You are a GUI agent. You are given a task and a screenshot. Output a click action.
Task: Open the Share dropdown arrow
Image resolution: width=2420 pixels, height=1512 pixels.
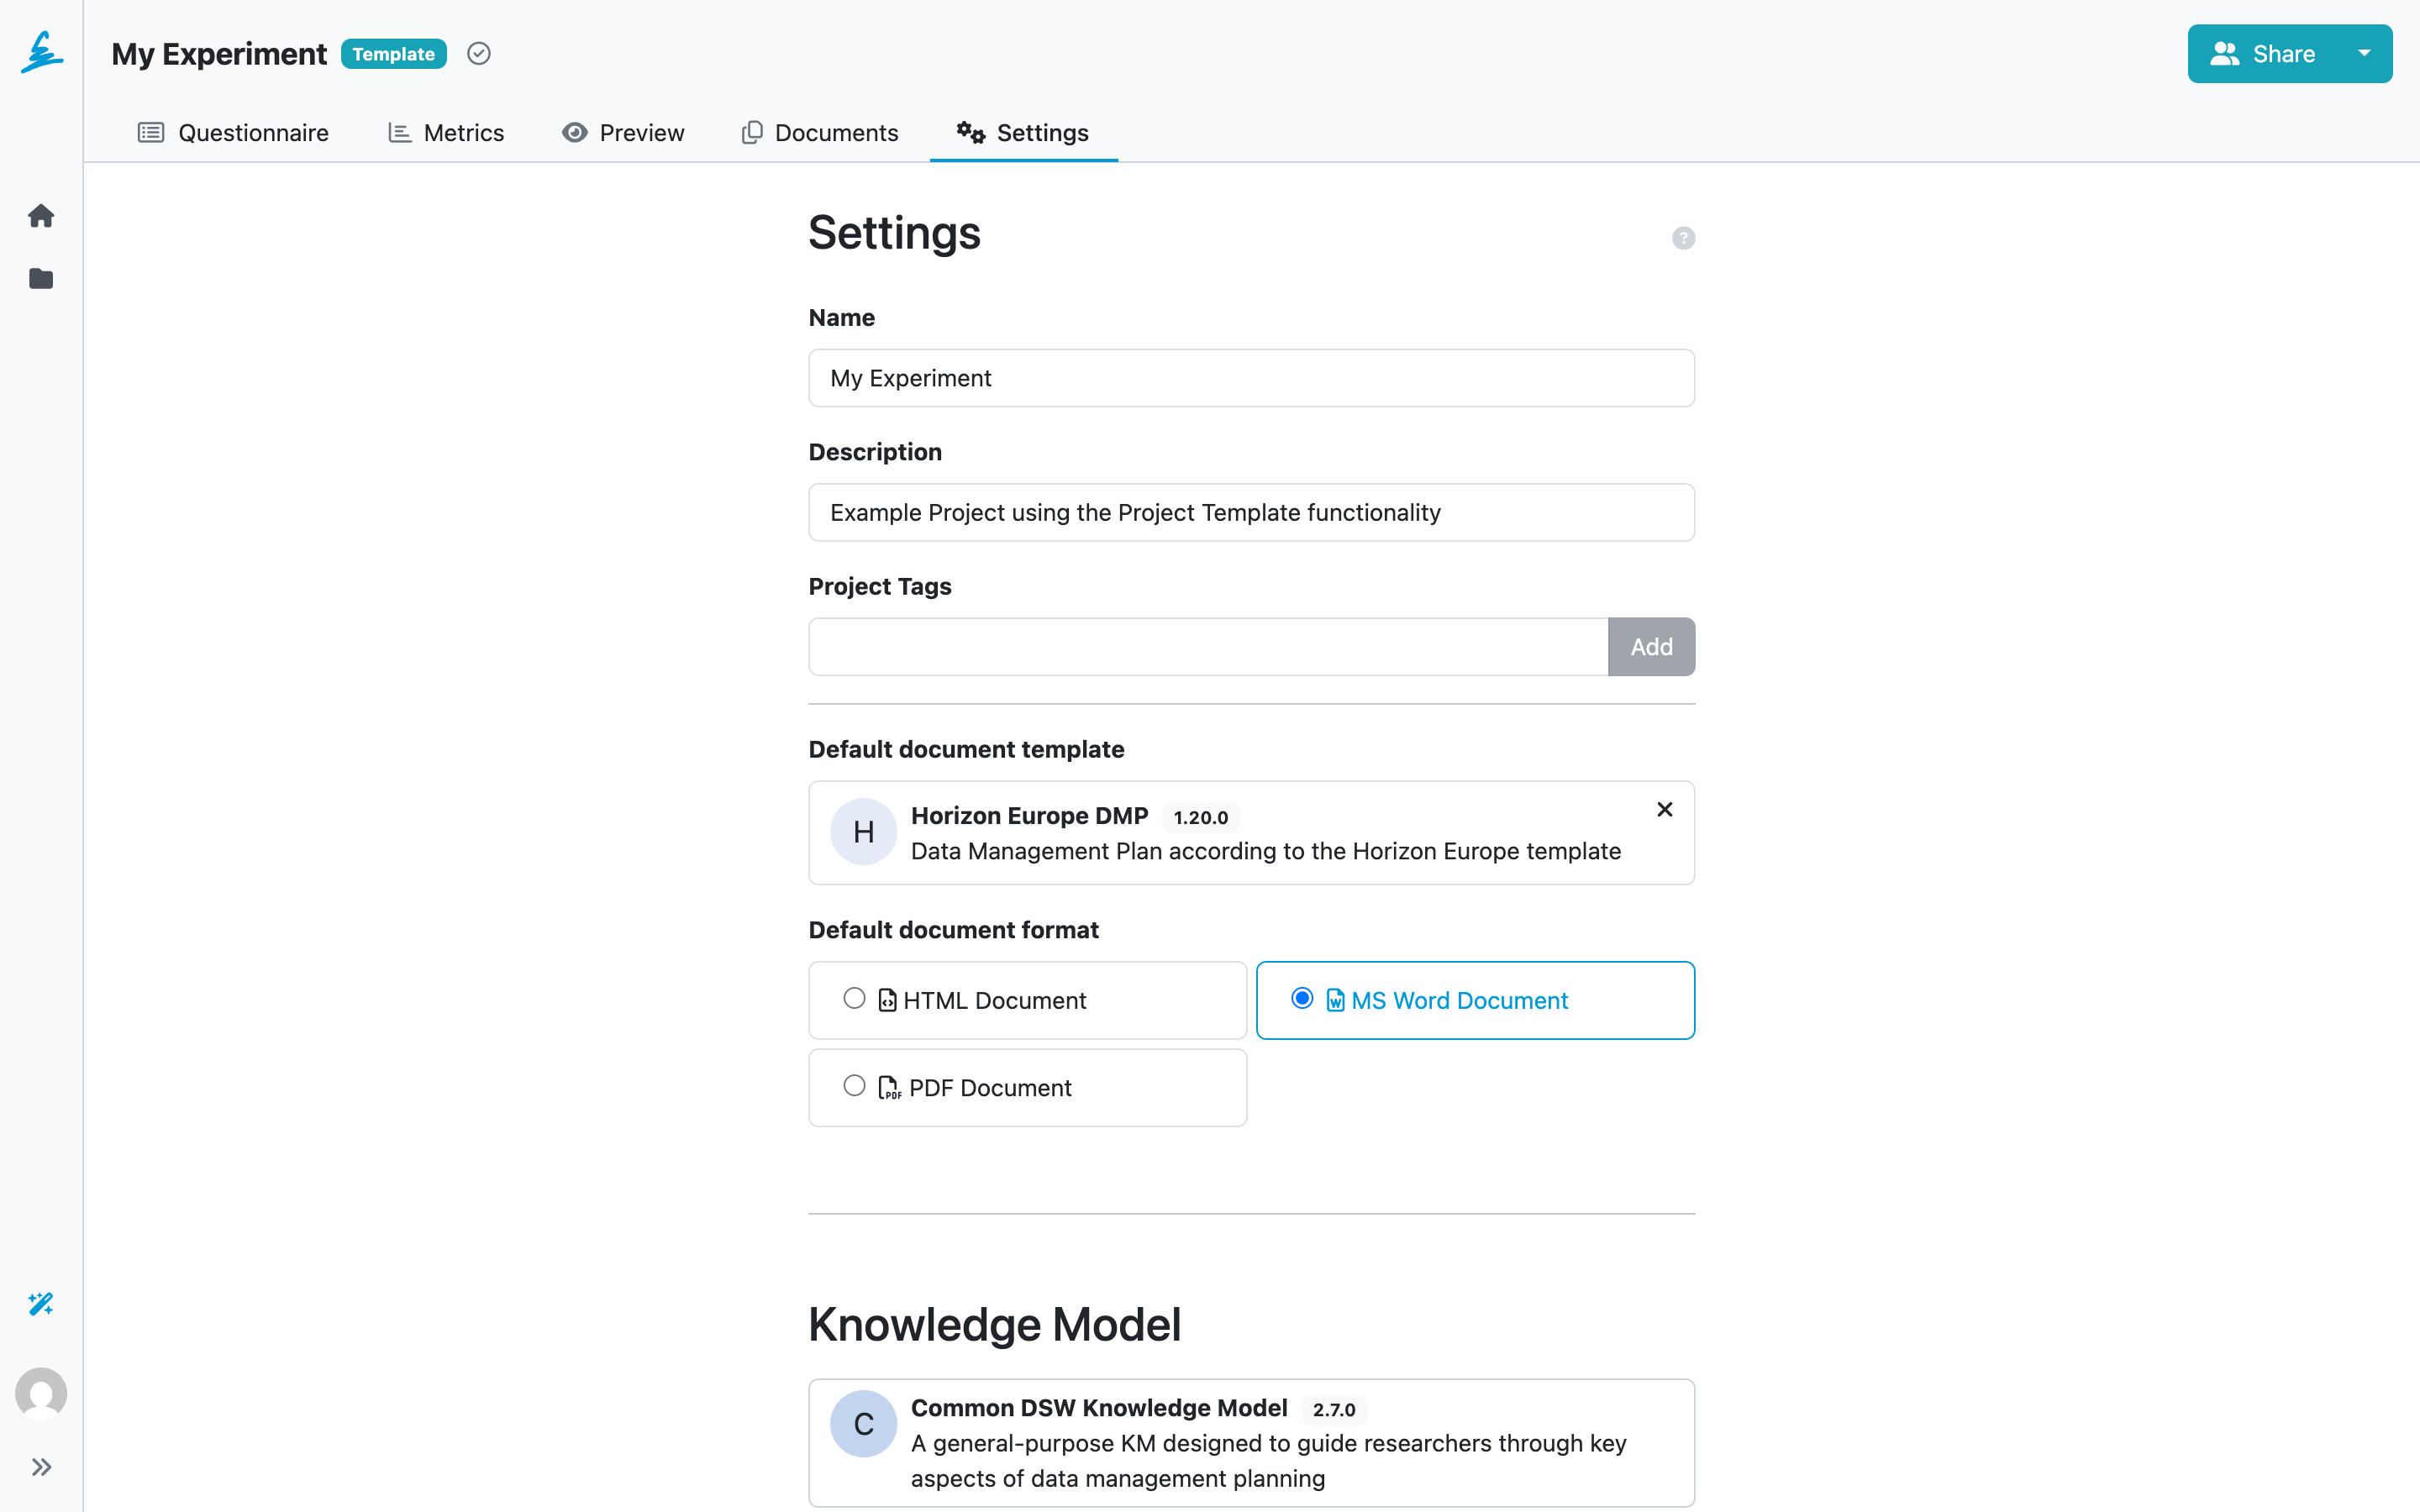tap(2364, 54)
